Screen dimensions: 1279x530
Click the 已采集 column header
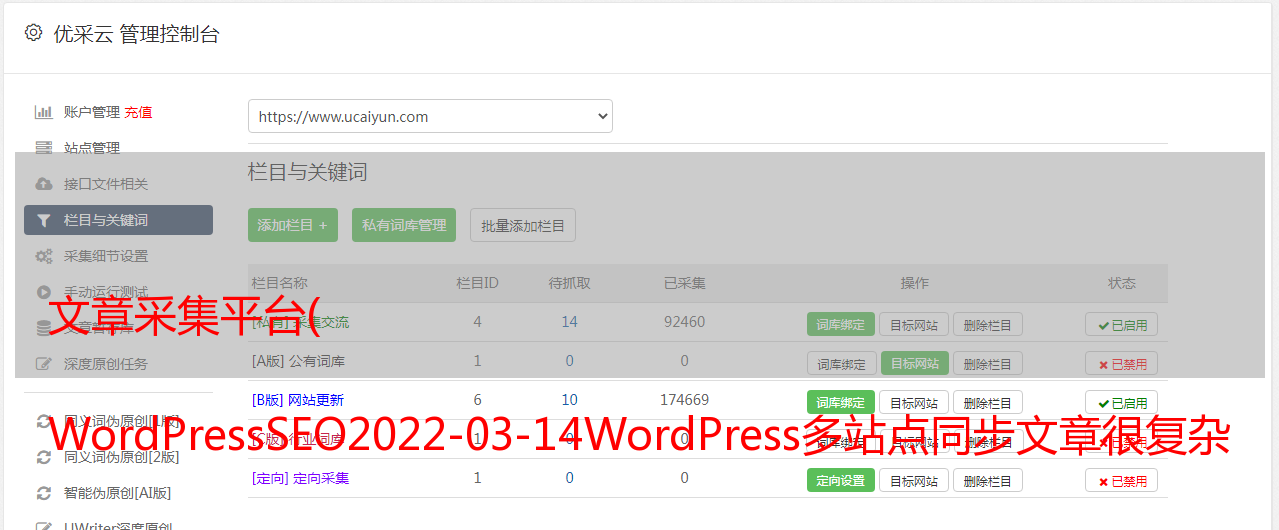(684, 283)
